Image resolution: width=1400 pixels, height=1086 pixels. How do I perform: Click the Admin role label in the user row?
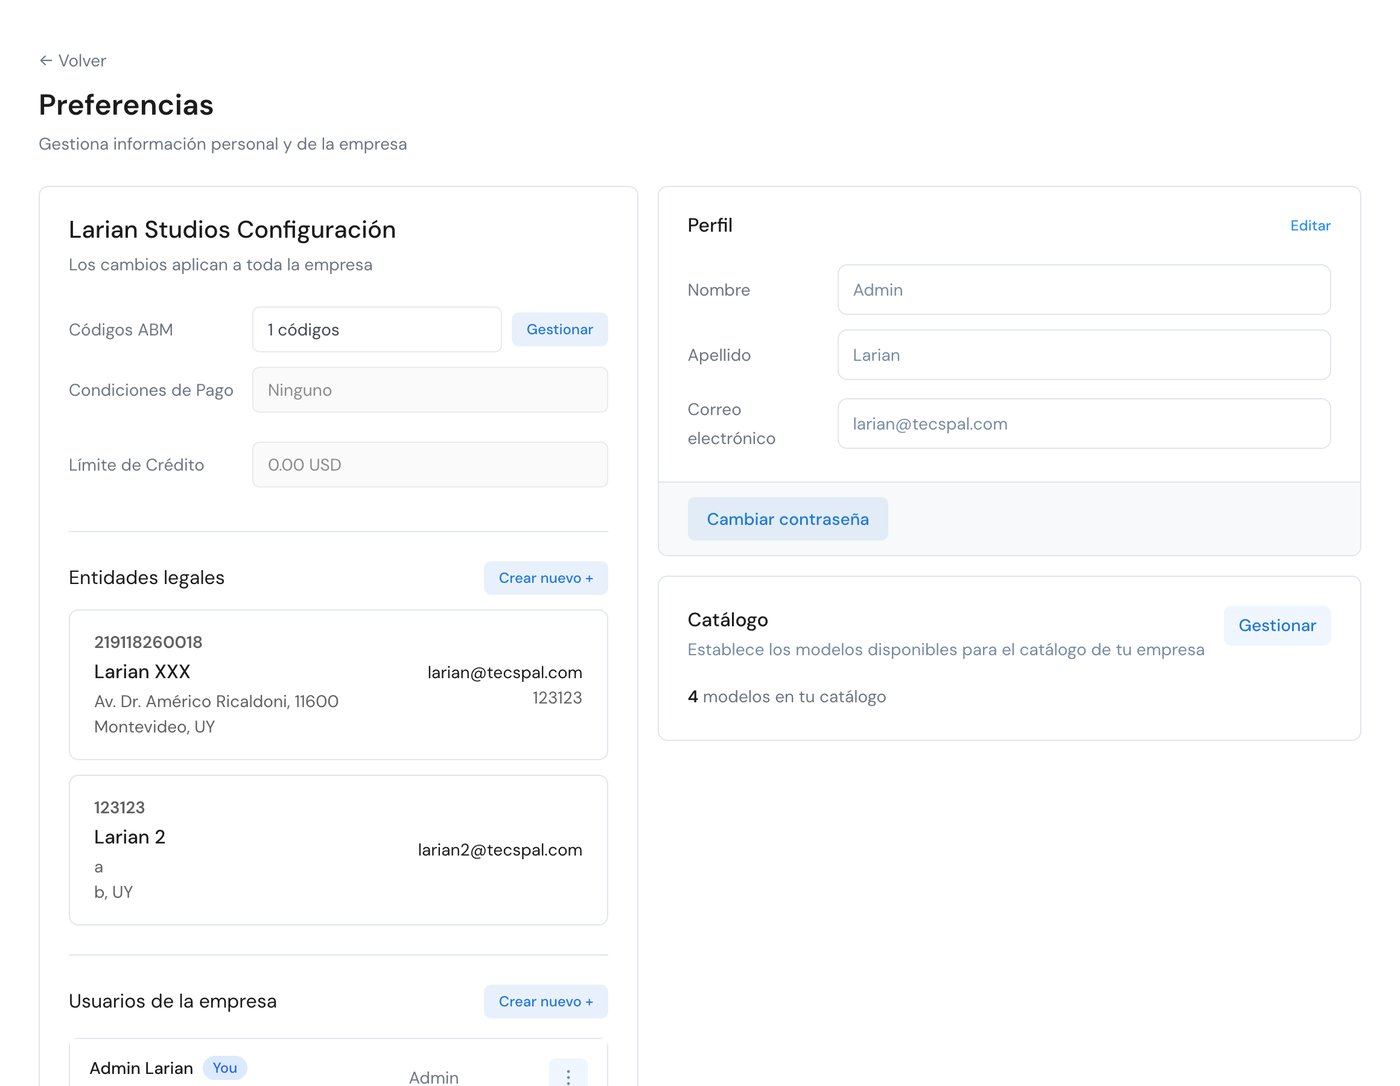pos(434,1077)
